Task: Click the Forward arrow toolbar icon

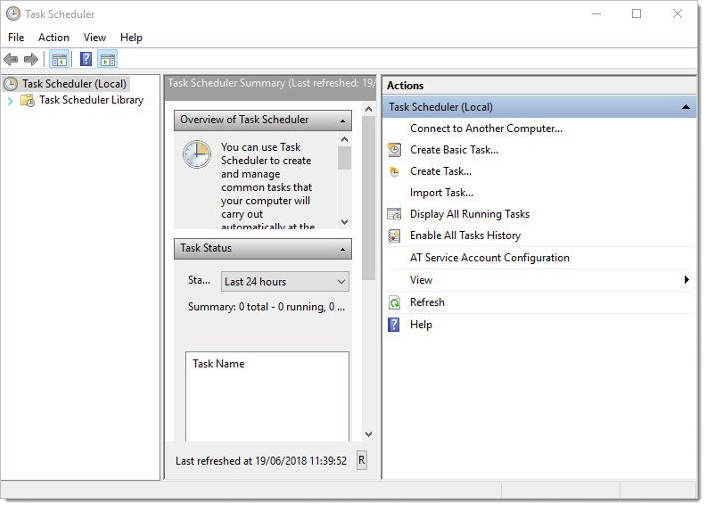Action: (x=30, y=60)
